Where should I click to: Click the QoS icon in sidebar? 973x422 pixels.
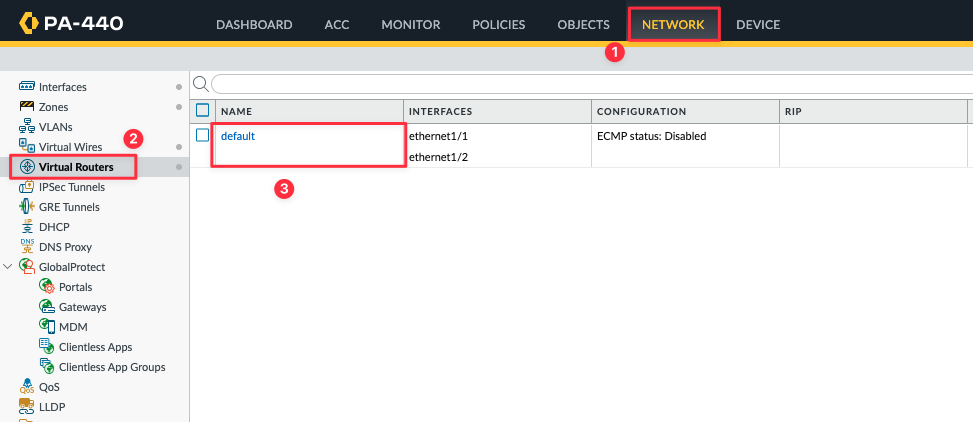27,387
